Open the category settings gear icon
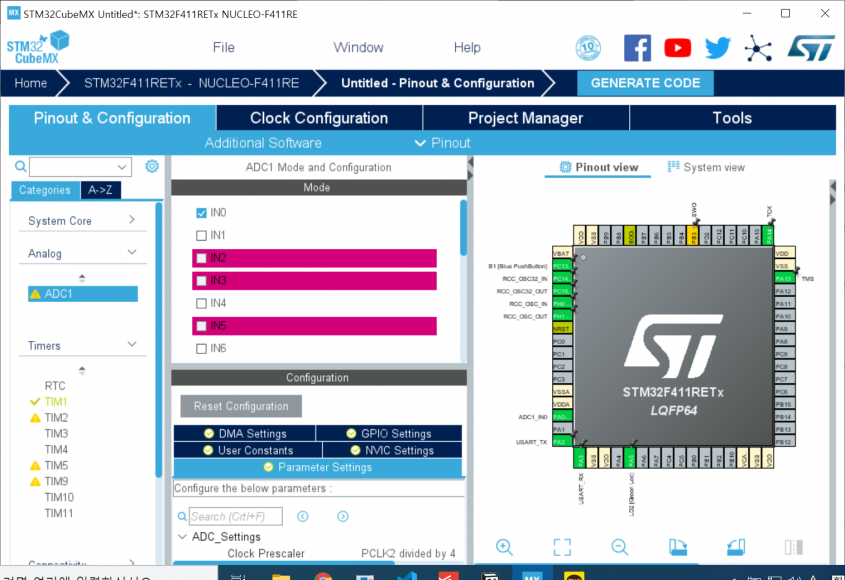The width and height of the screenshot is (845, 580). pos(152,166)
